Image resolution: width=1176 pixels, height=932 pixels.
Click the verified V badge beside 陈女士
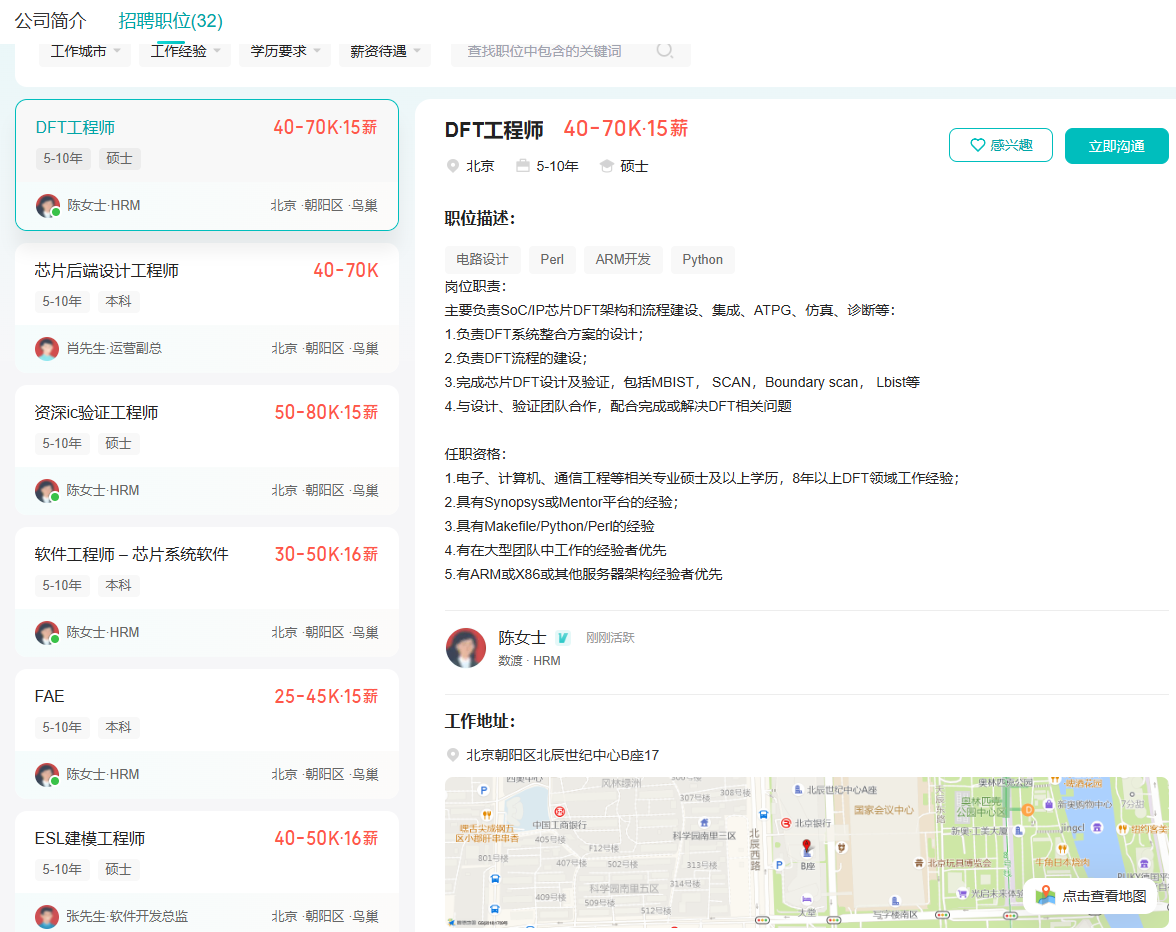pos(562,638)
